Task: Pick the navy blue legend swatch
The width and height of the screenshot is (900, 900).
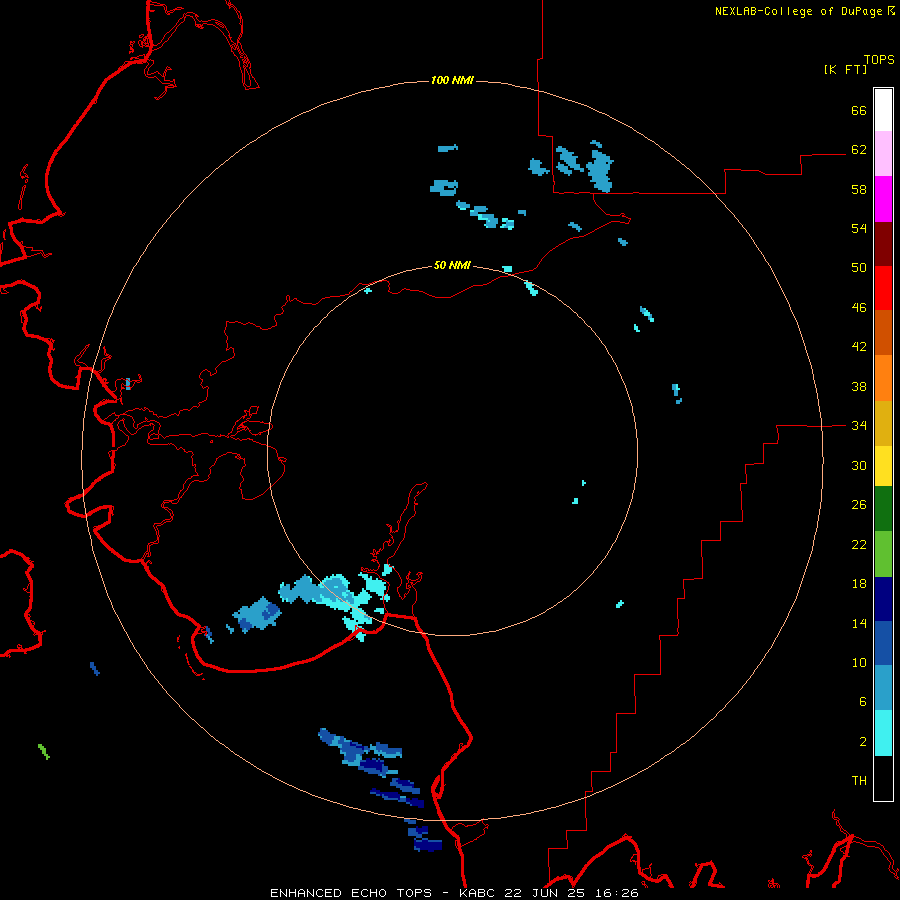Action: pyautogui.click(x=883, y=599)
